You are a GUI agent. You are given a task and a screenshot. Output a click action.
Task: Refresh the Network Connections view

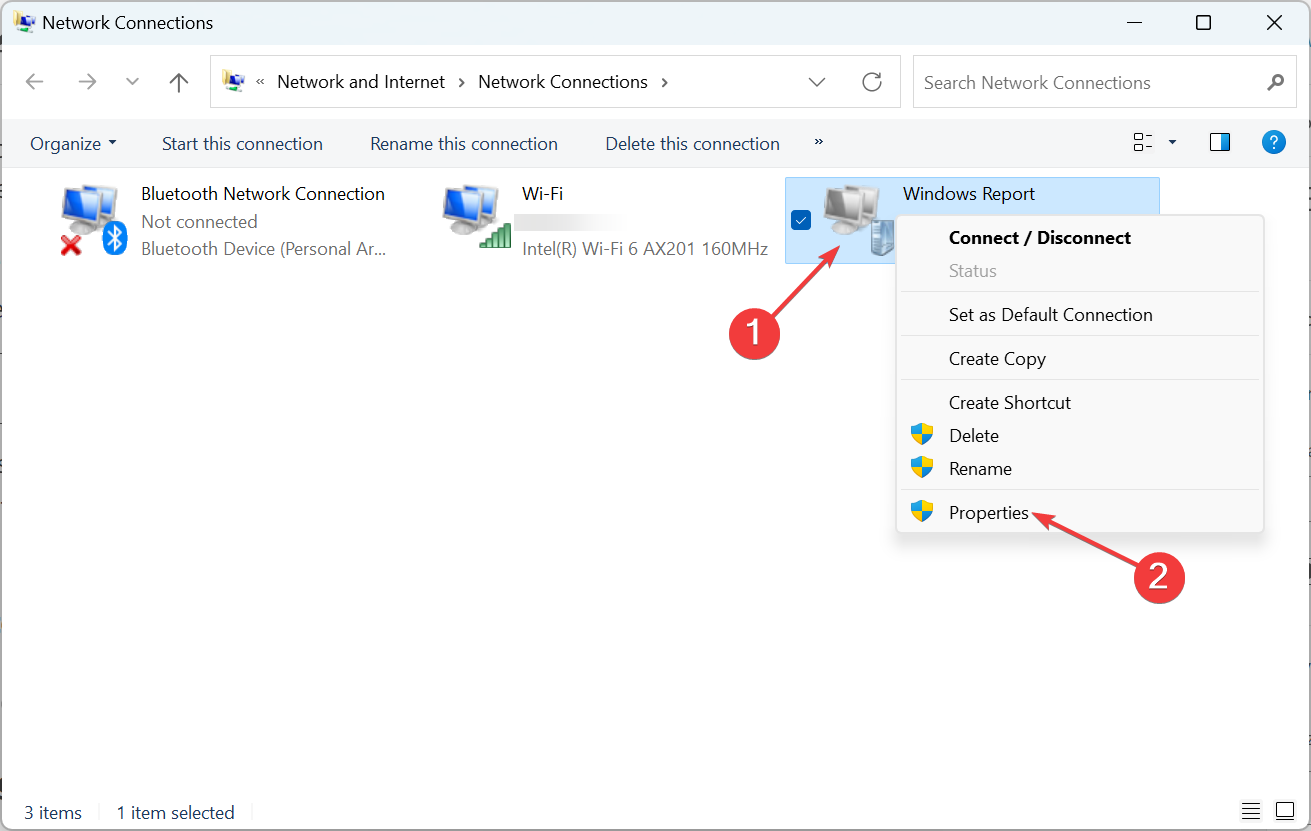click(872, 82)
